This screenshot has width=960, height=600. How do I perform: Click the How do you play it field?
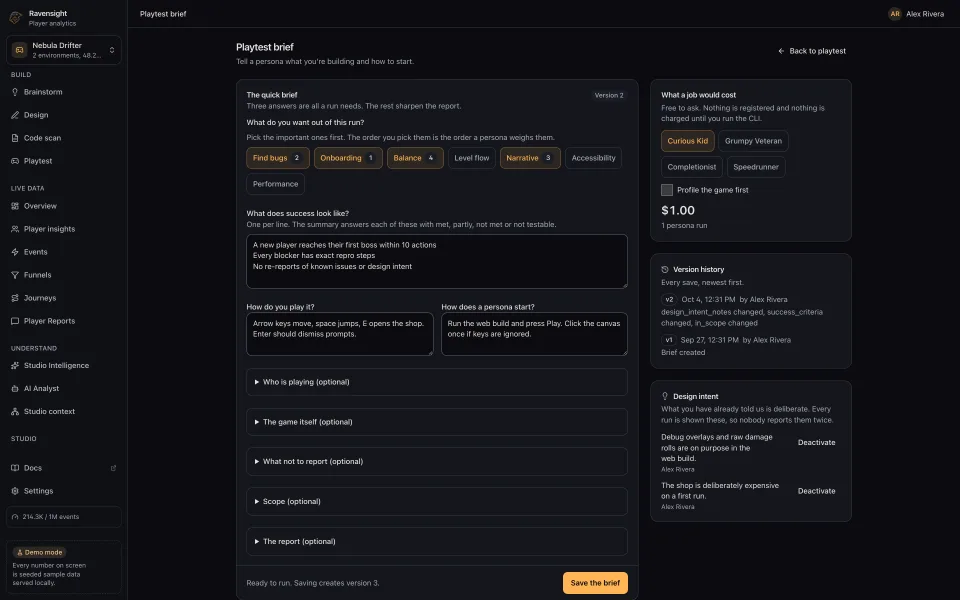340,334
